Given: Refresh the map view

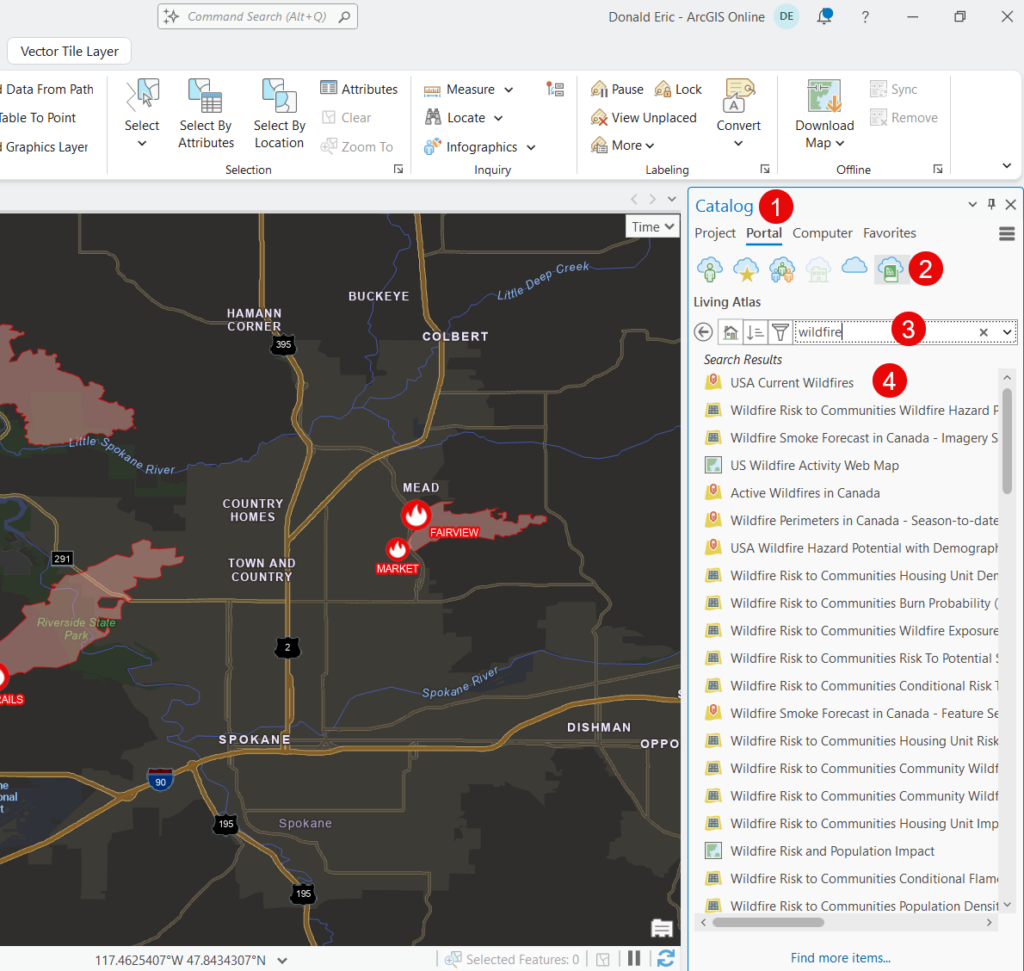Looking at the screenshot, I should [666, 959].
